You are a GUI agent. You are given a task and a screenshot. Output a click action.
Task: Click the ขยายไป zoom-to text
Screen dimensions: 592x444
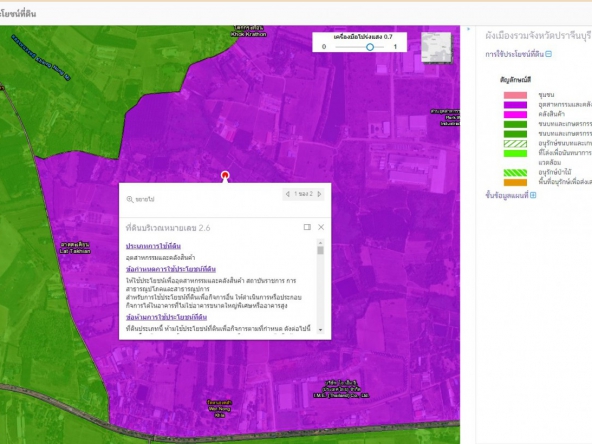(145, 199)
